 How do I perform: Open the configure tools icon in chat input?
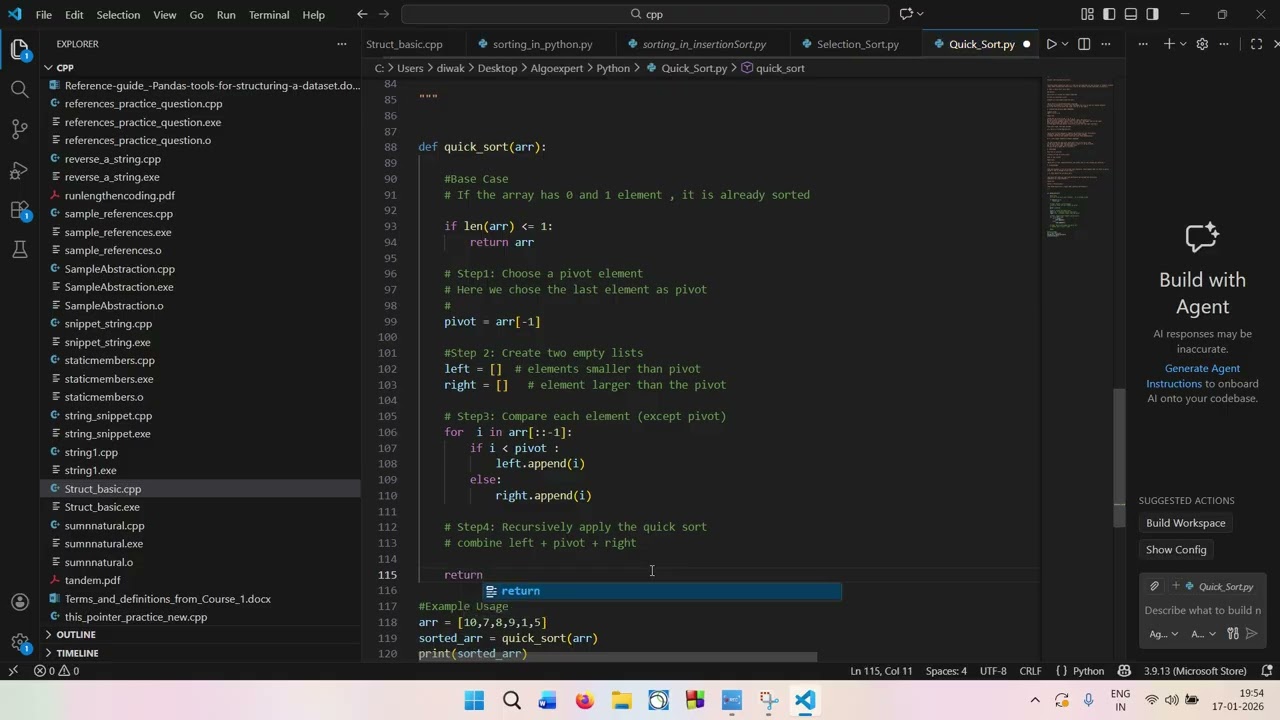1233,634
